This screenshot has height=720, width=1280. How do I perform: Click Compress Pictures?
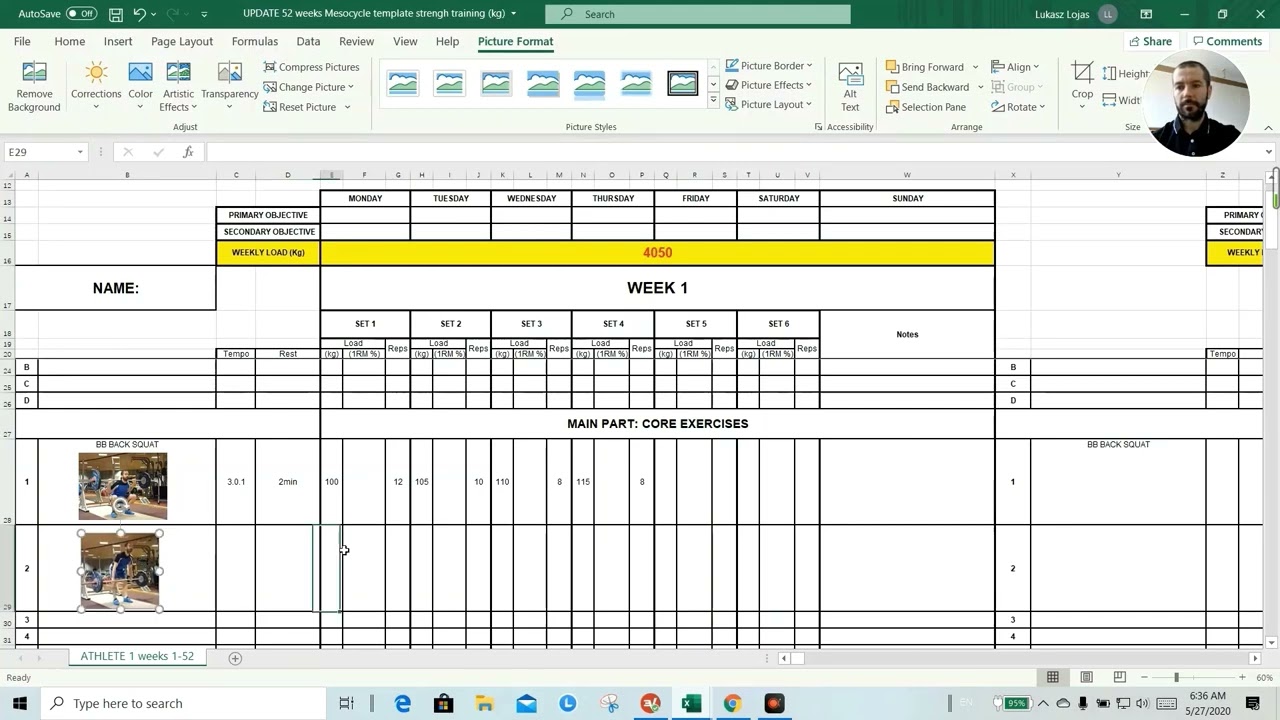(311, 67)
